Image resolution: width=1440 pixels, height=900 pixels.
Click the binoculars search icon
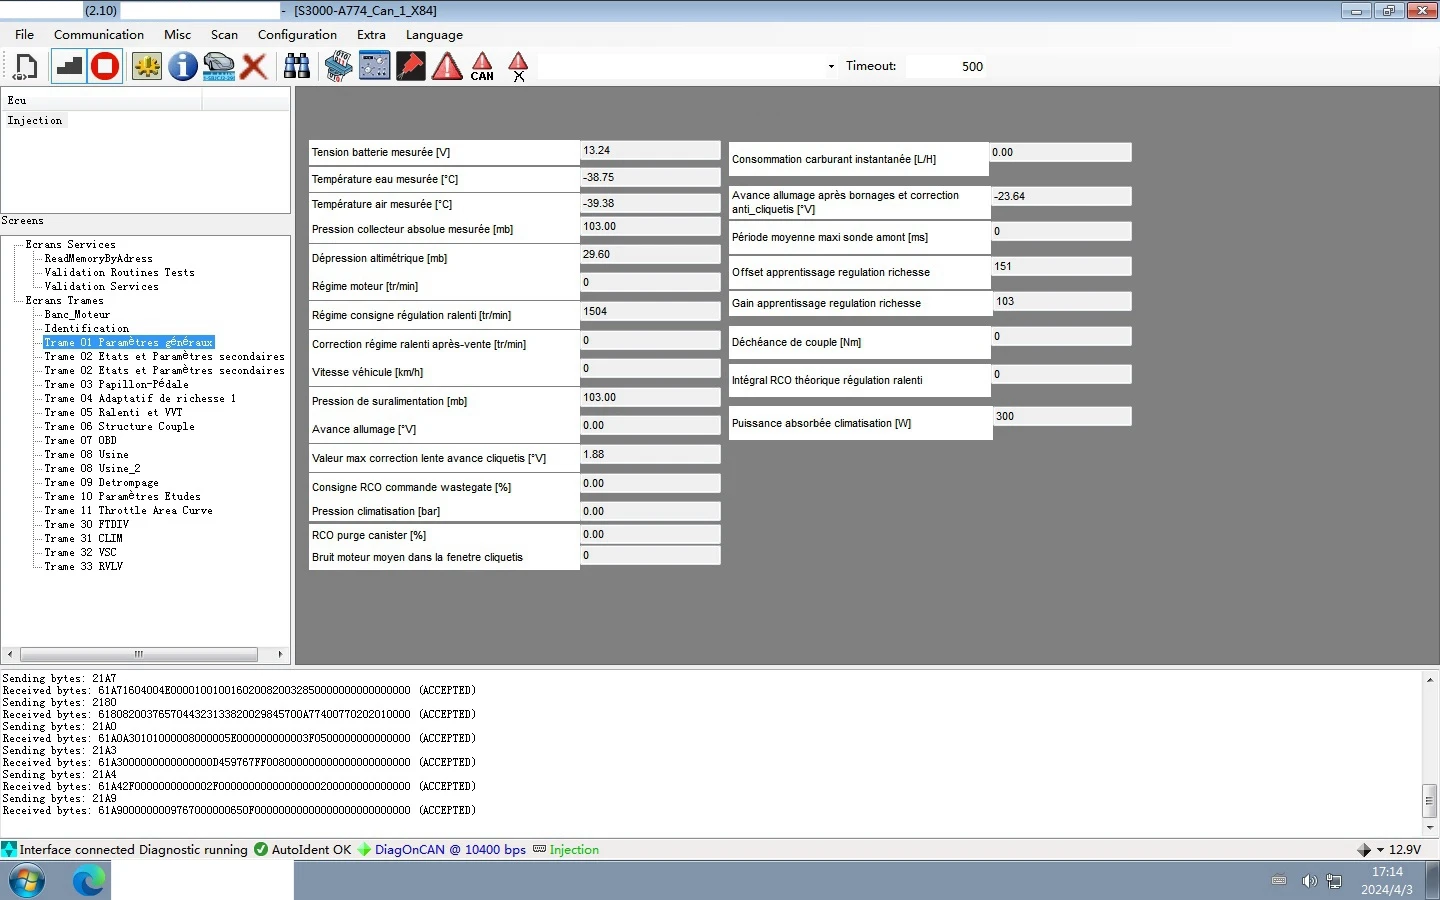tap(297, 67)
